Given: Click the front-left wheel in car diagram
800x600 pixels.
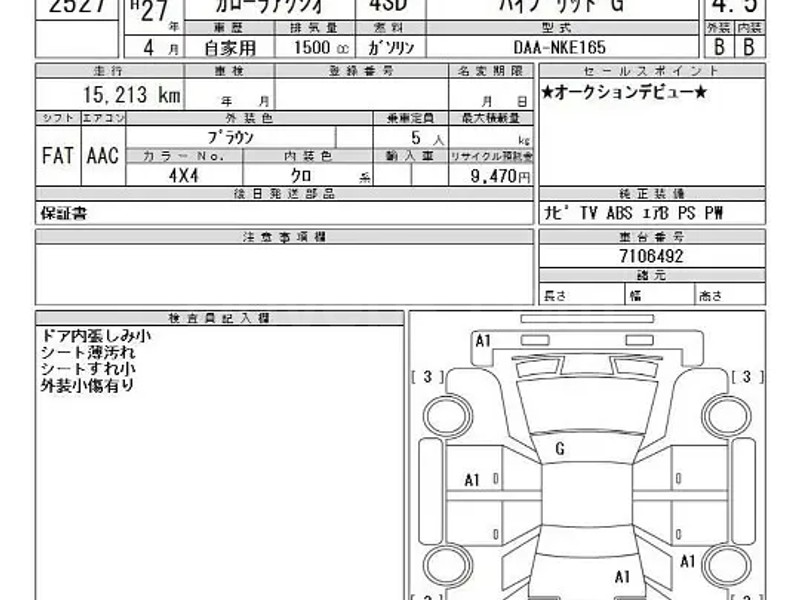Looking at the screenshot, I should (x=443, y=414).
